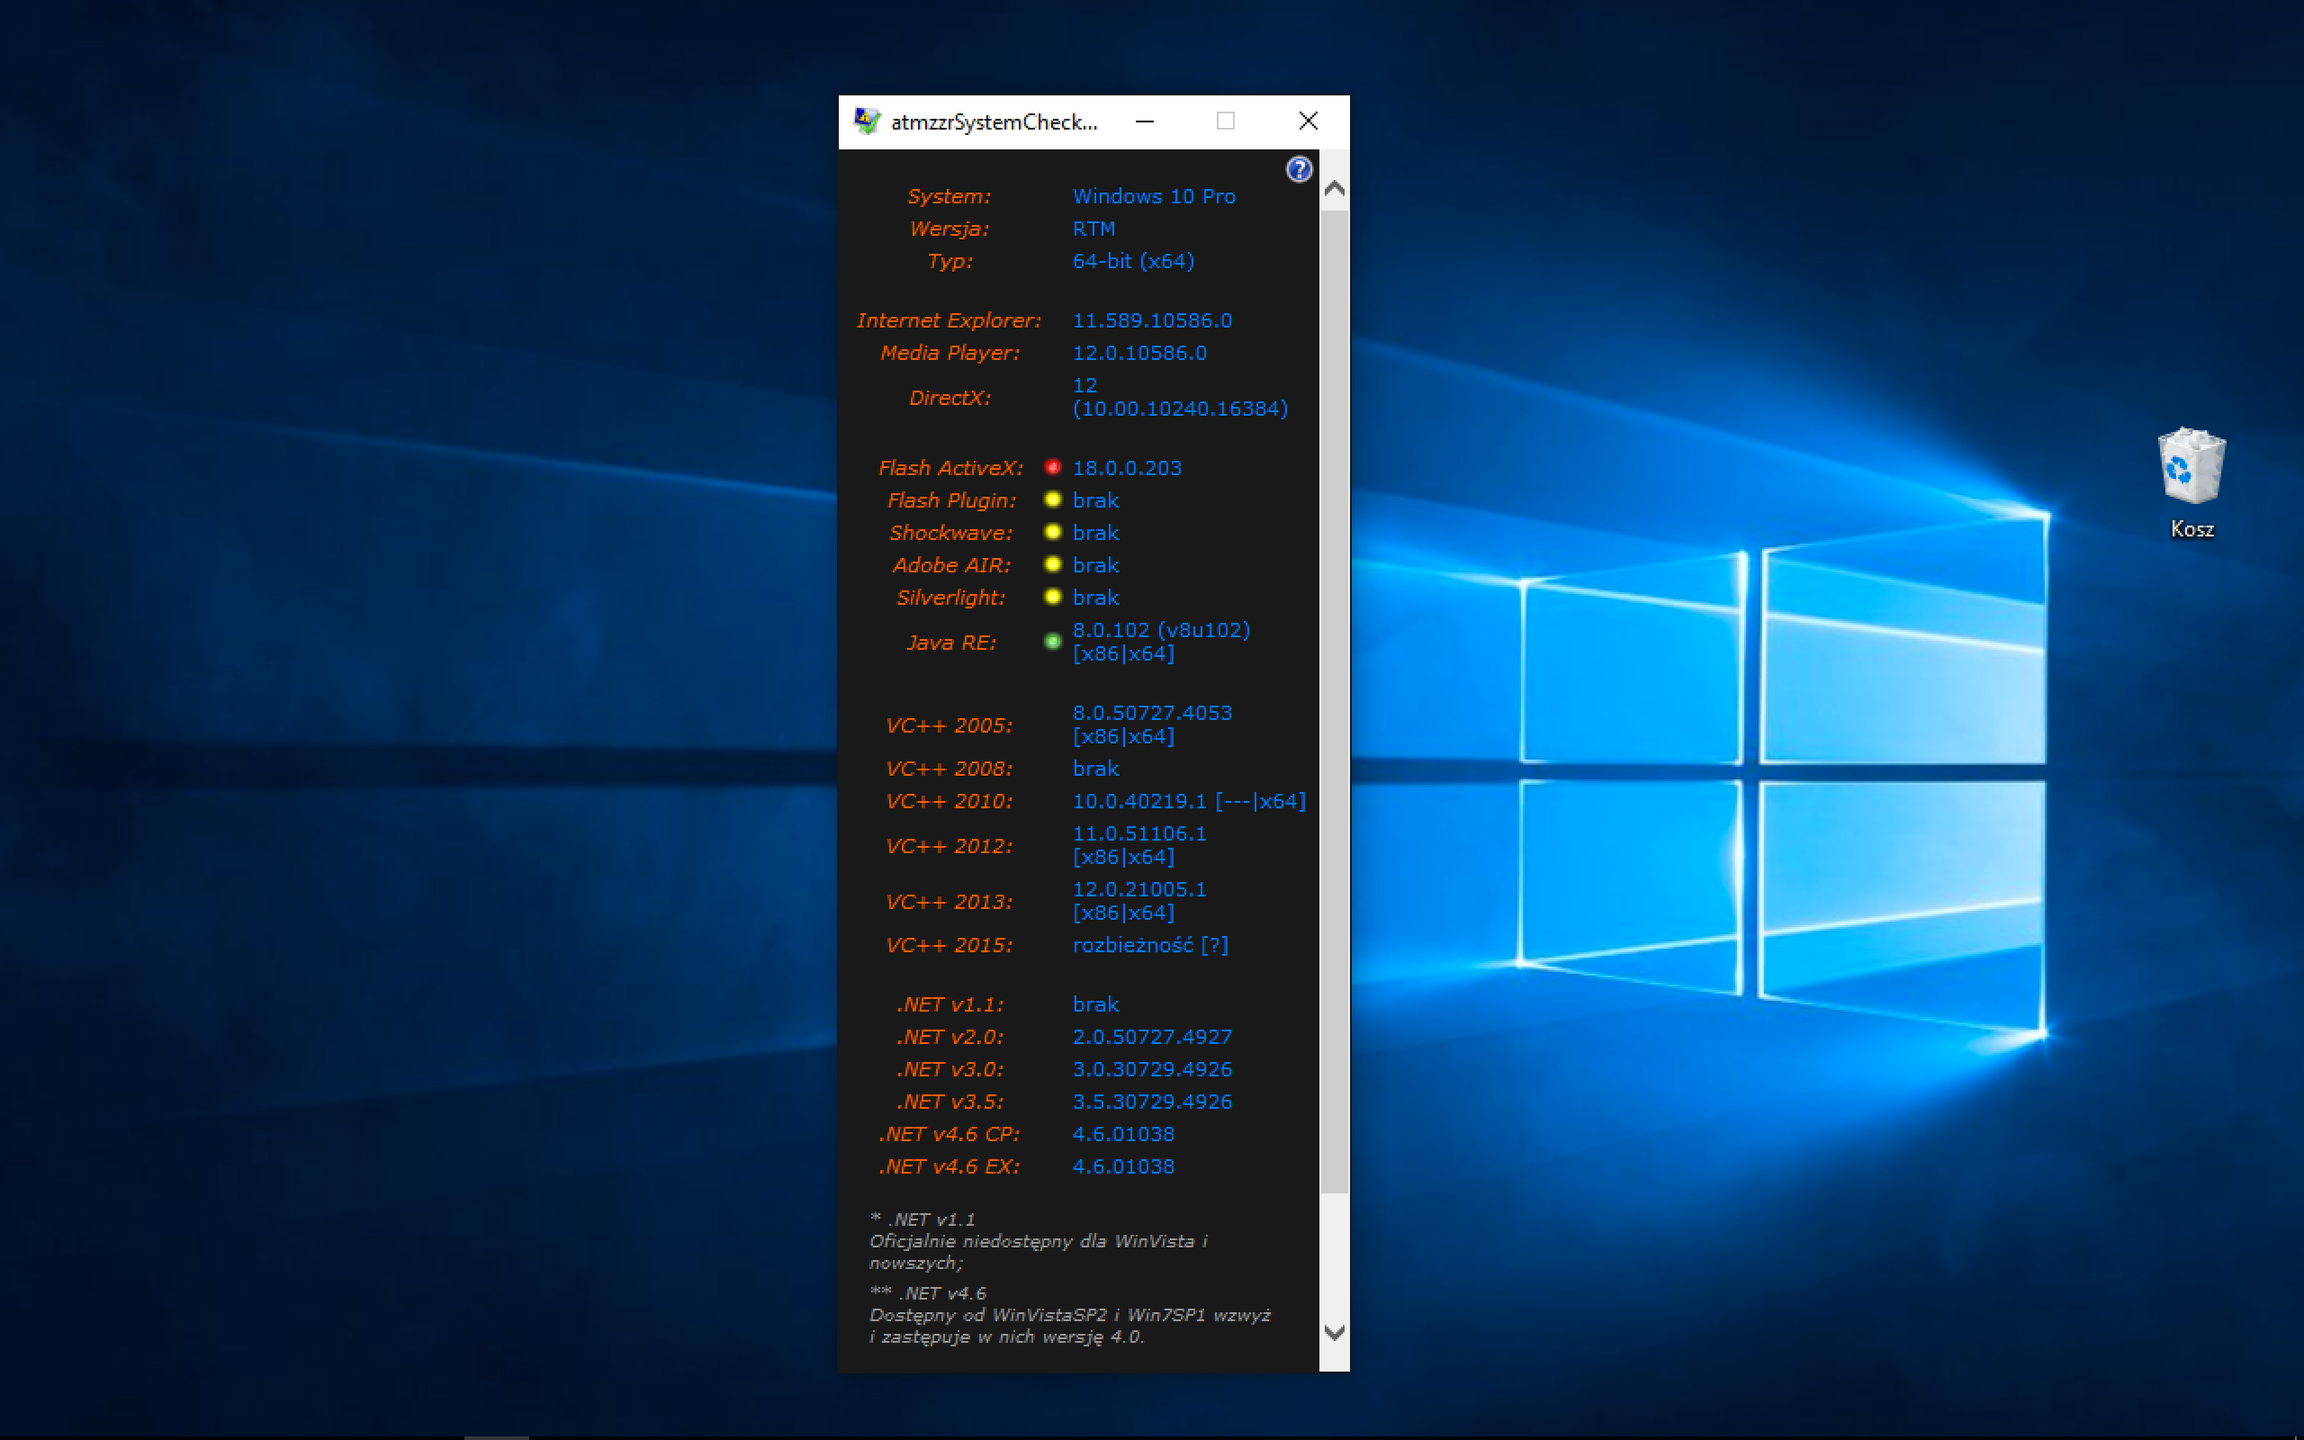Click the .NET v4.6 CP version value
2304x1440 pixels.
[x=1123, y=1134]
